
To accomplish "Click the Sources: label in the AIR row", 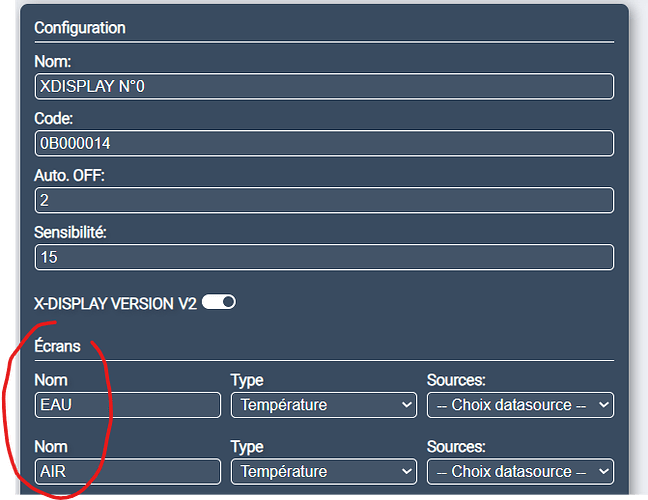I will [456, 446].
